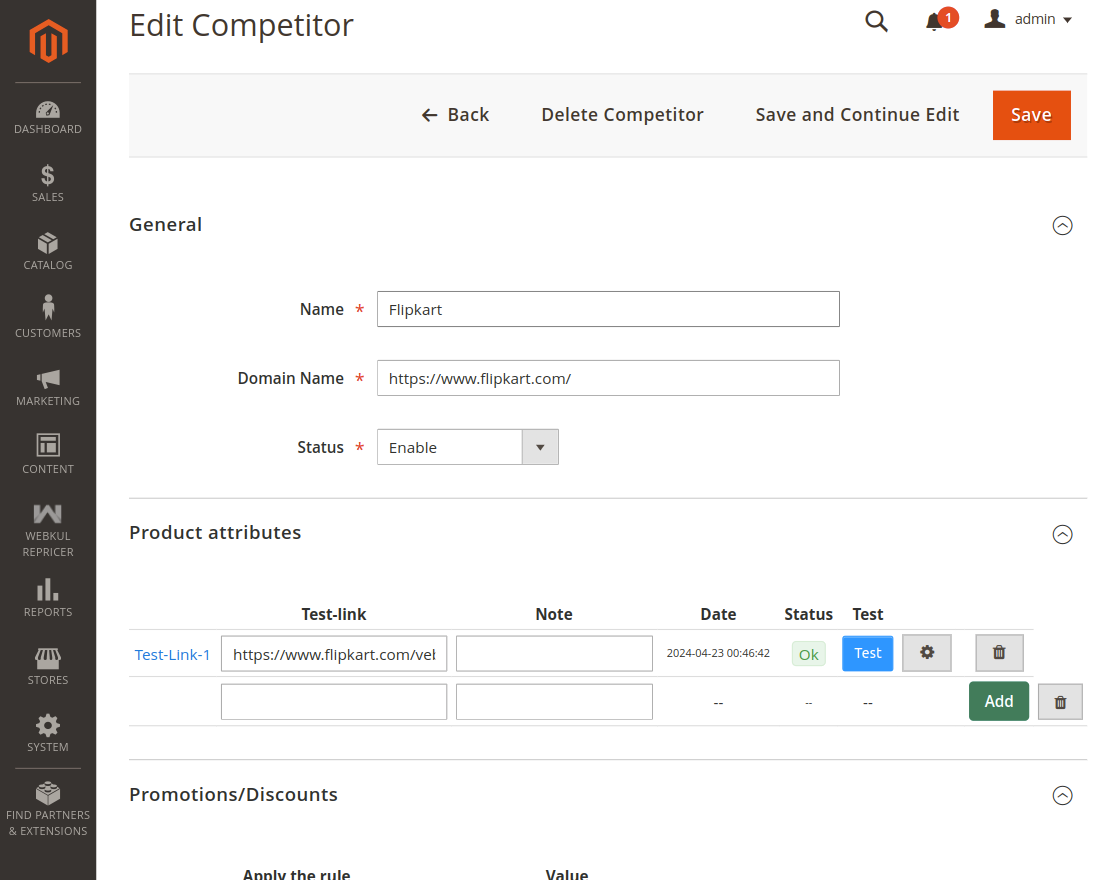Click the trash icon on Test-Link-1 row
The image size is (1120, 880).
click(998, 652)
